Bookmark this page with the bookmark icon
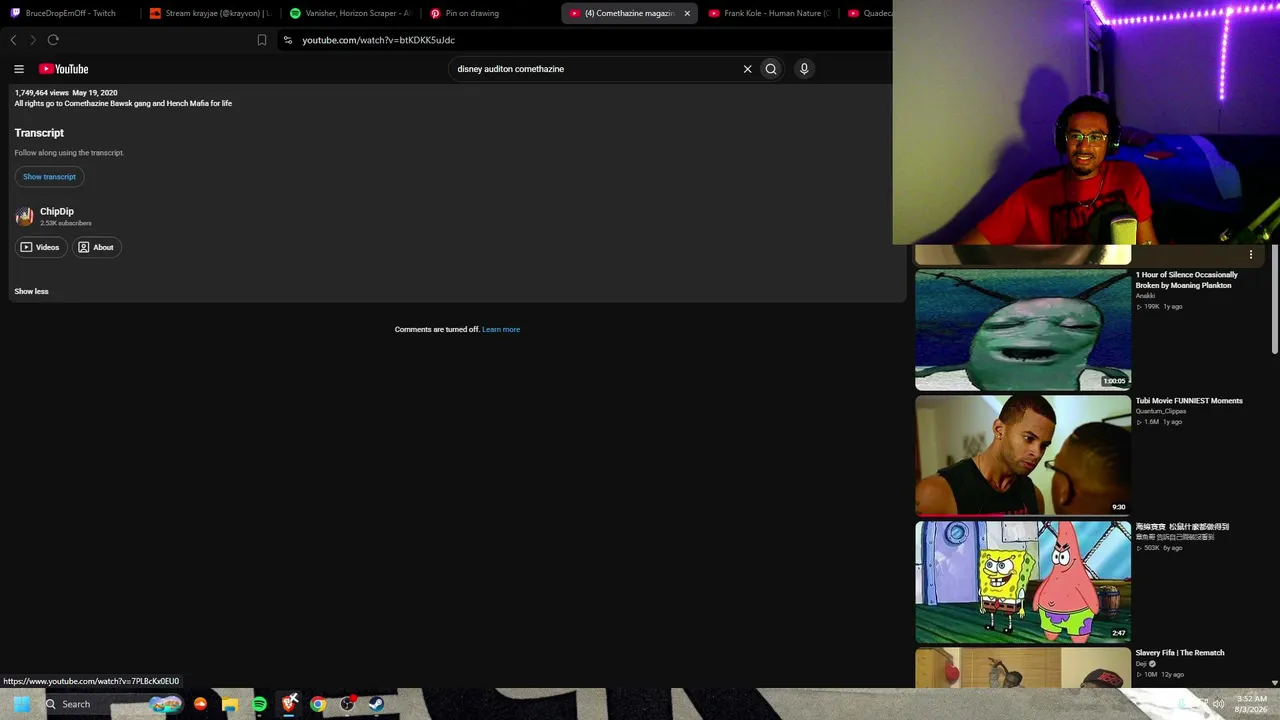This screenshot has width=1280, height=720. click(x=262, y=40)
